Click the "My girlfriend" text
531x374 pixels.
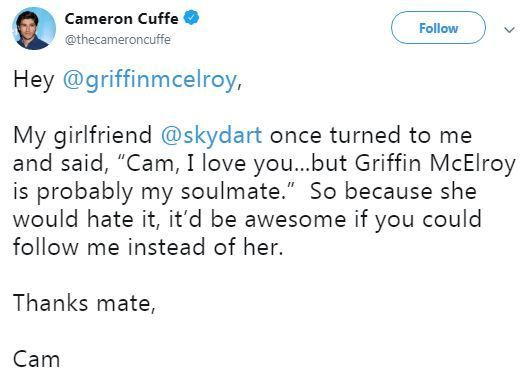coord(82,136)
